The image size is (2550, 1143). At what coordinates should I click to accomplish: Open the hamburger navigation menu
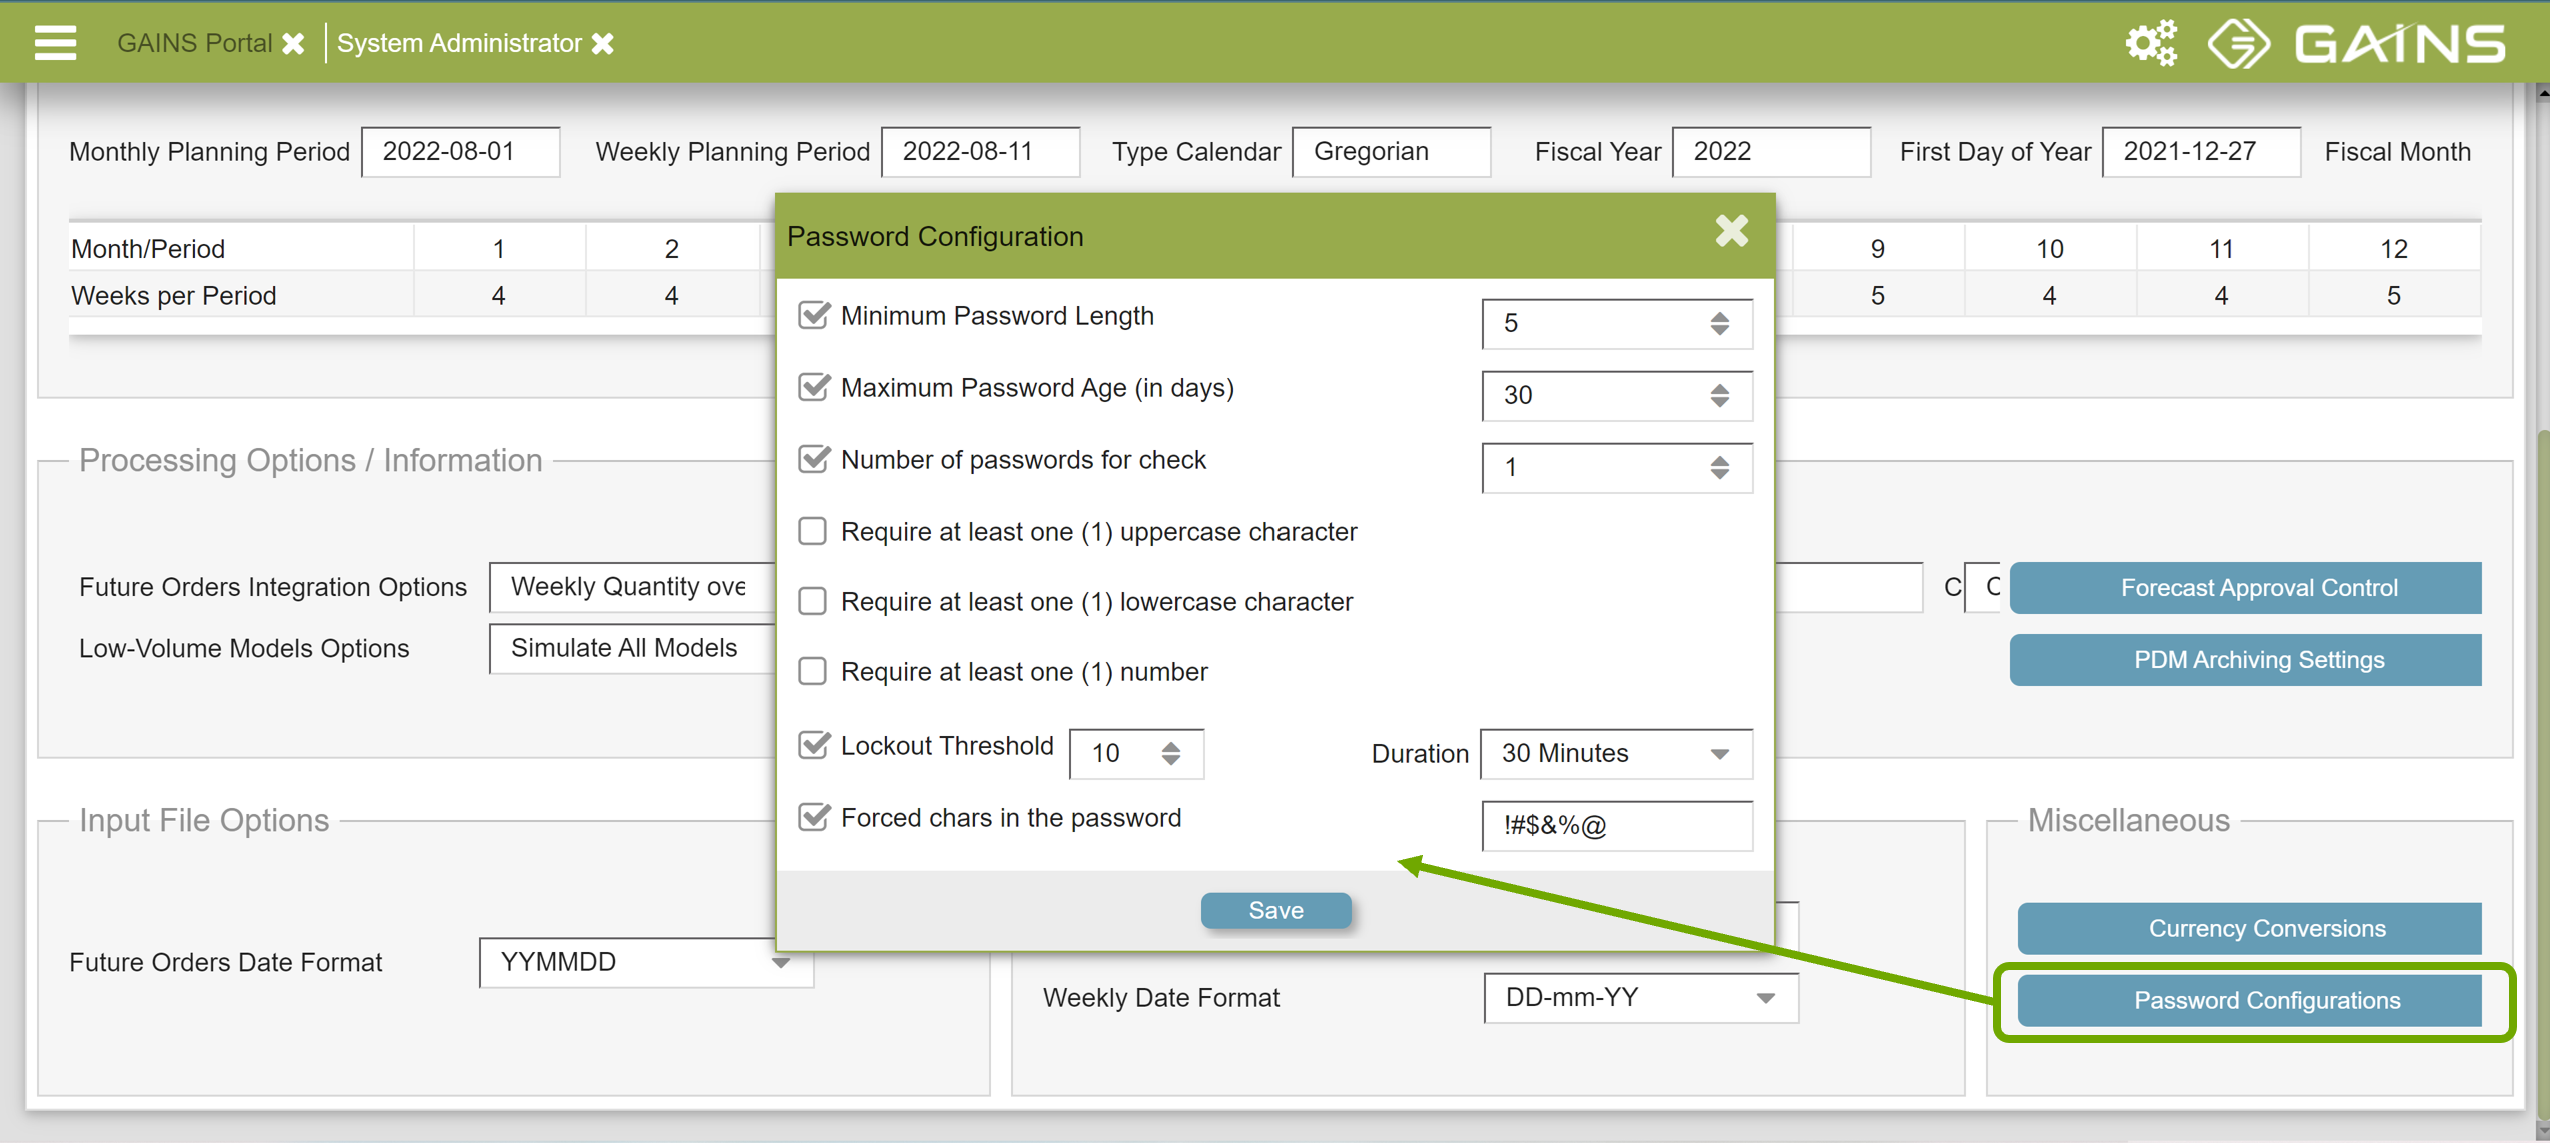55,43
